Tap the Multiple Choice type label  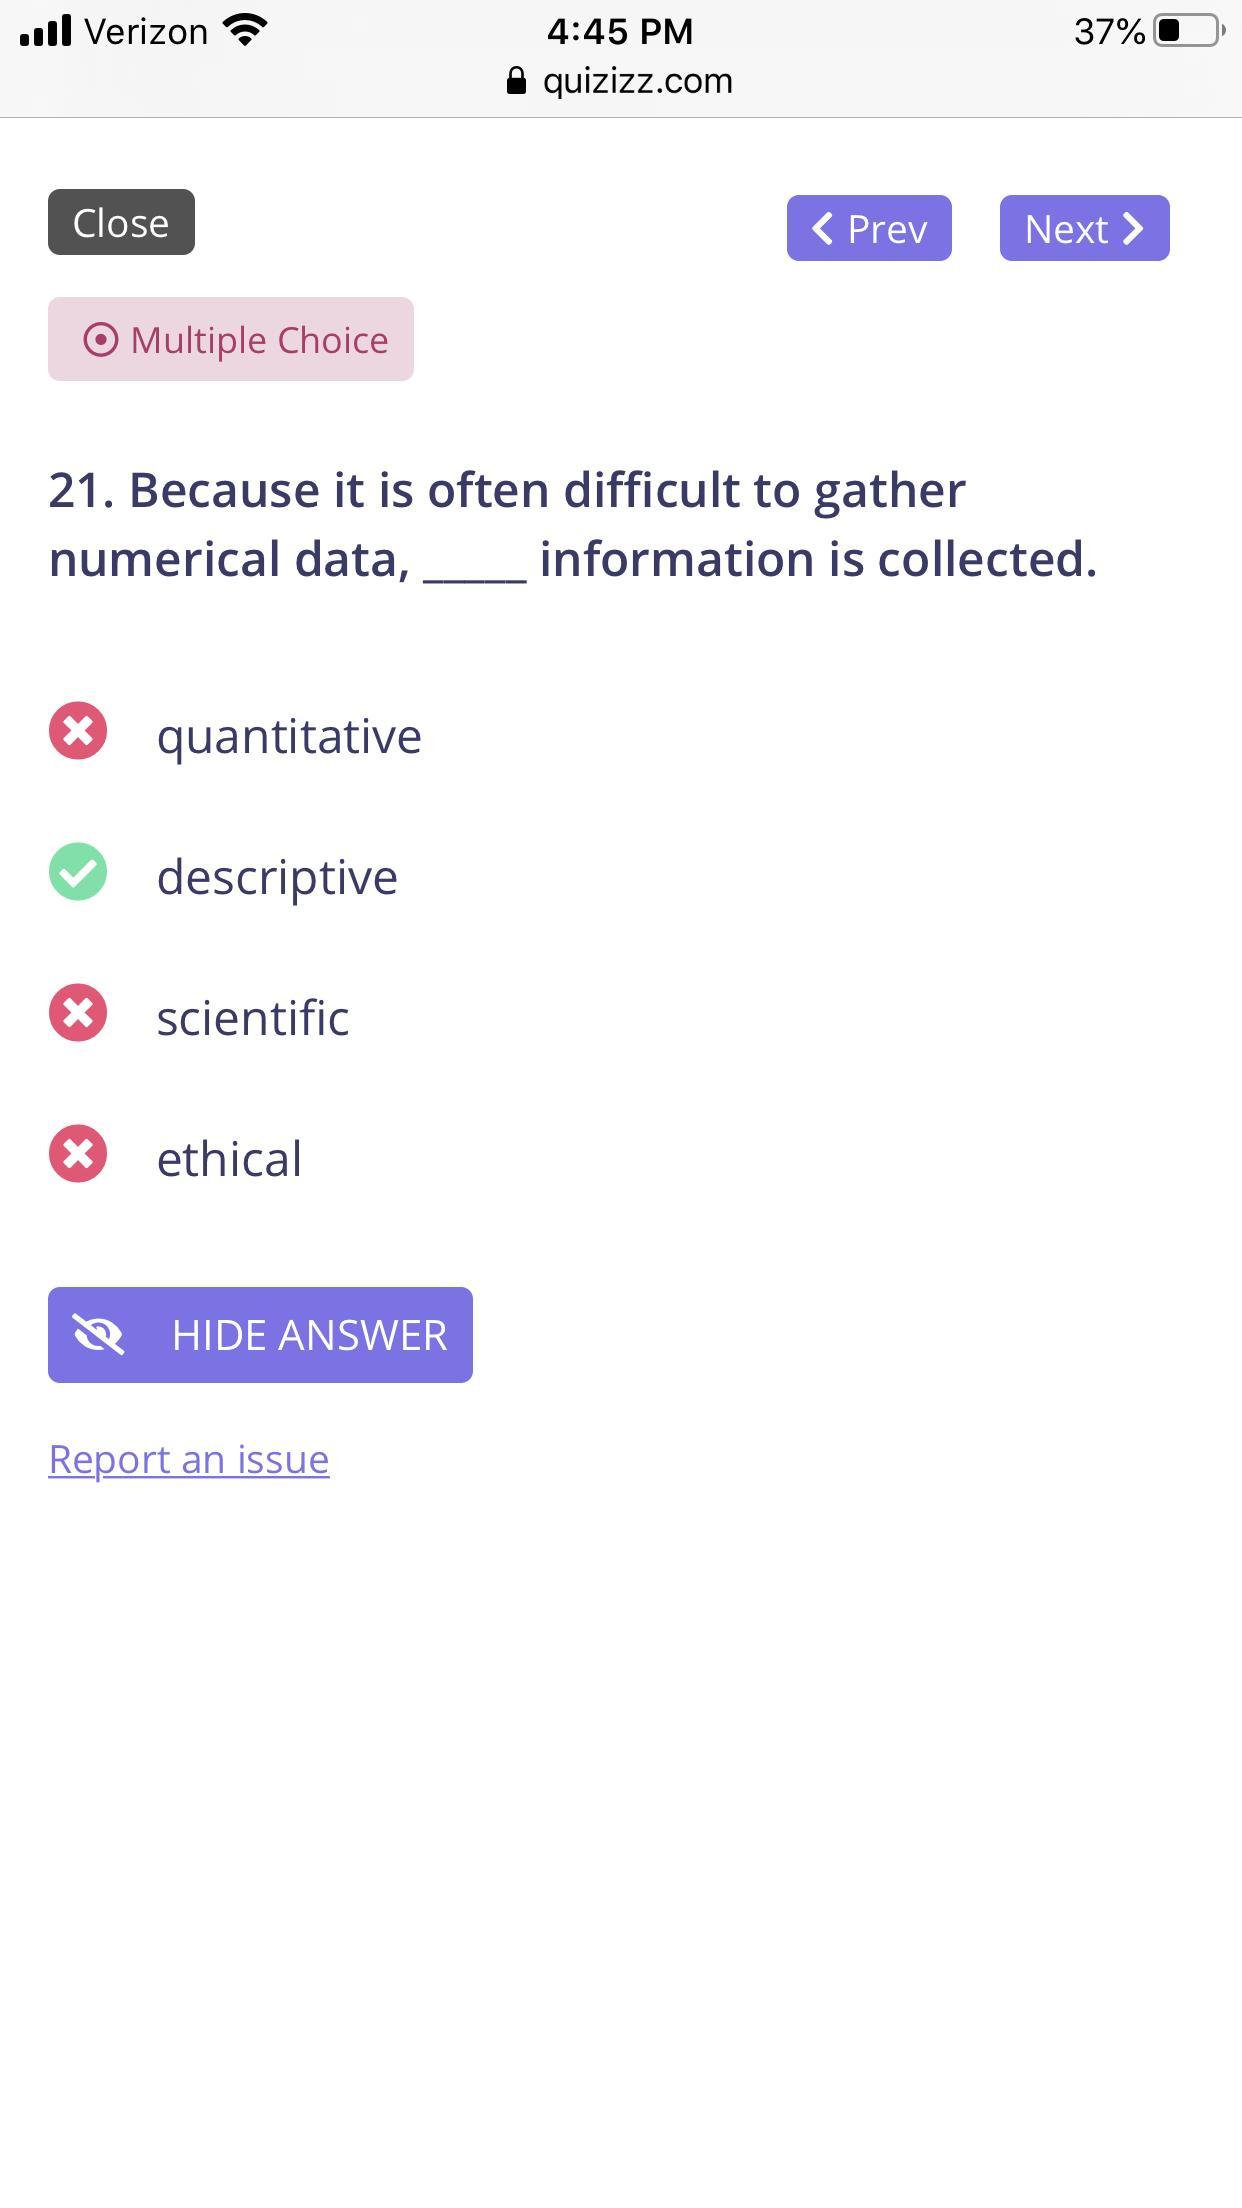coord(259,340)
